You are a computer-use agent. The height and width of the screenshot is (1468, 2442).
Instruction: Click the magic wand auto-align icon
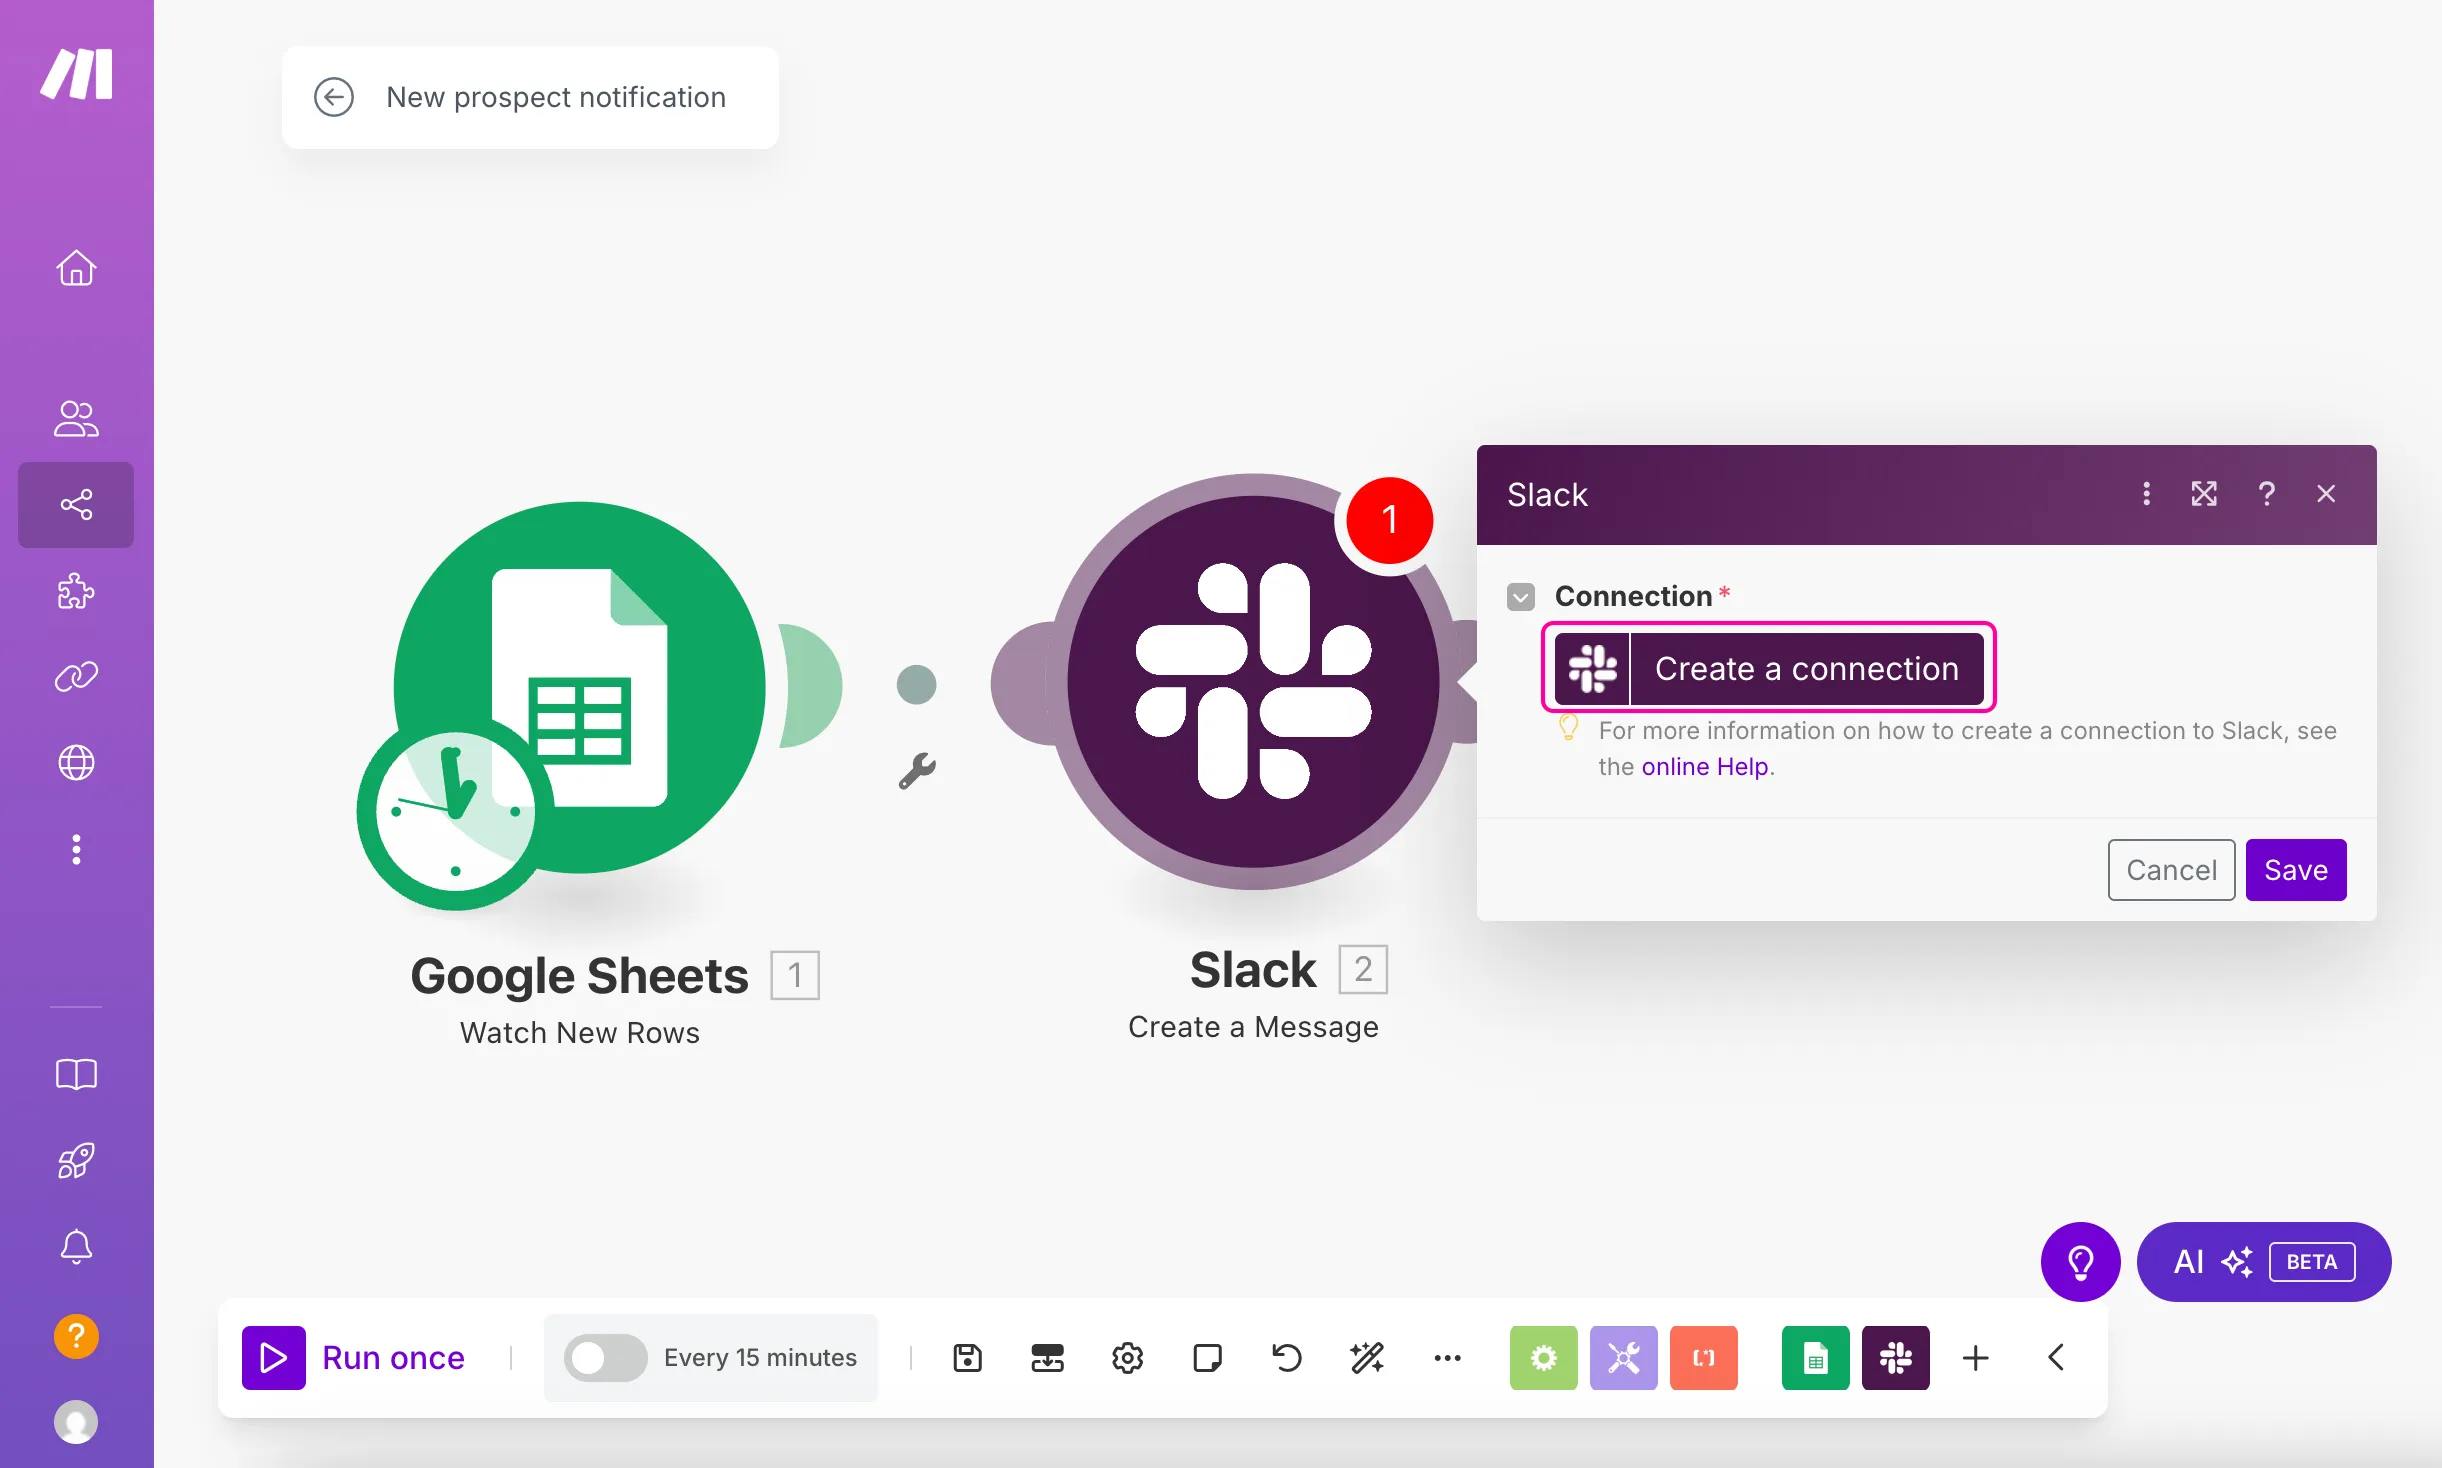(1367, 1358)
